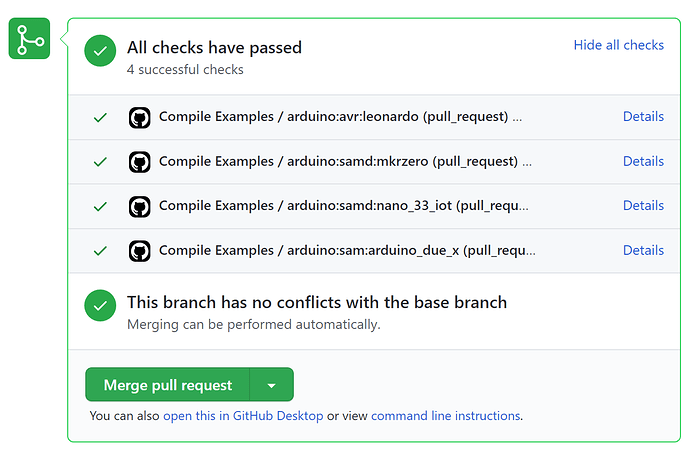Viewport: 689px width, 459px height.
Task: Open Details for the arduino:avr:leonardo check
Action: point(643,117)
